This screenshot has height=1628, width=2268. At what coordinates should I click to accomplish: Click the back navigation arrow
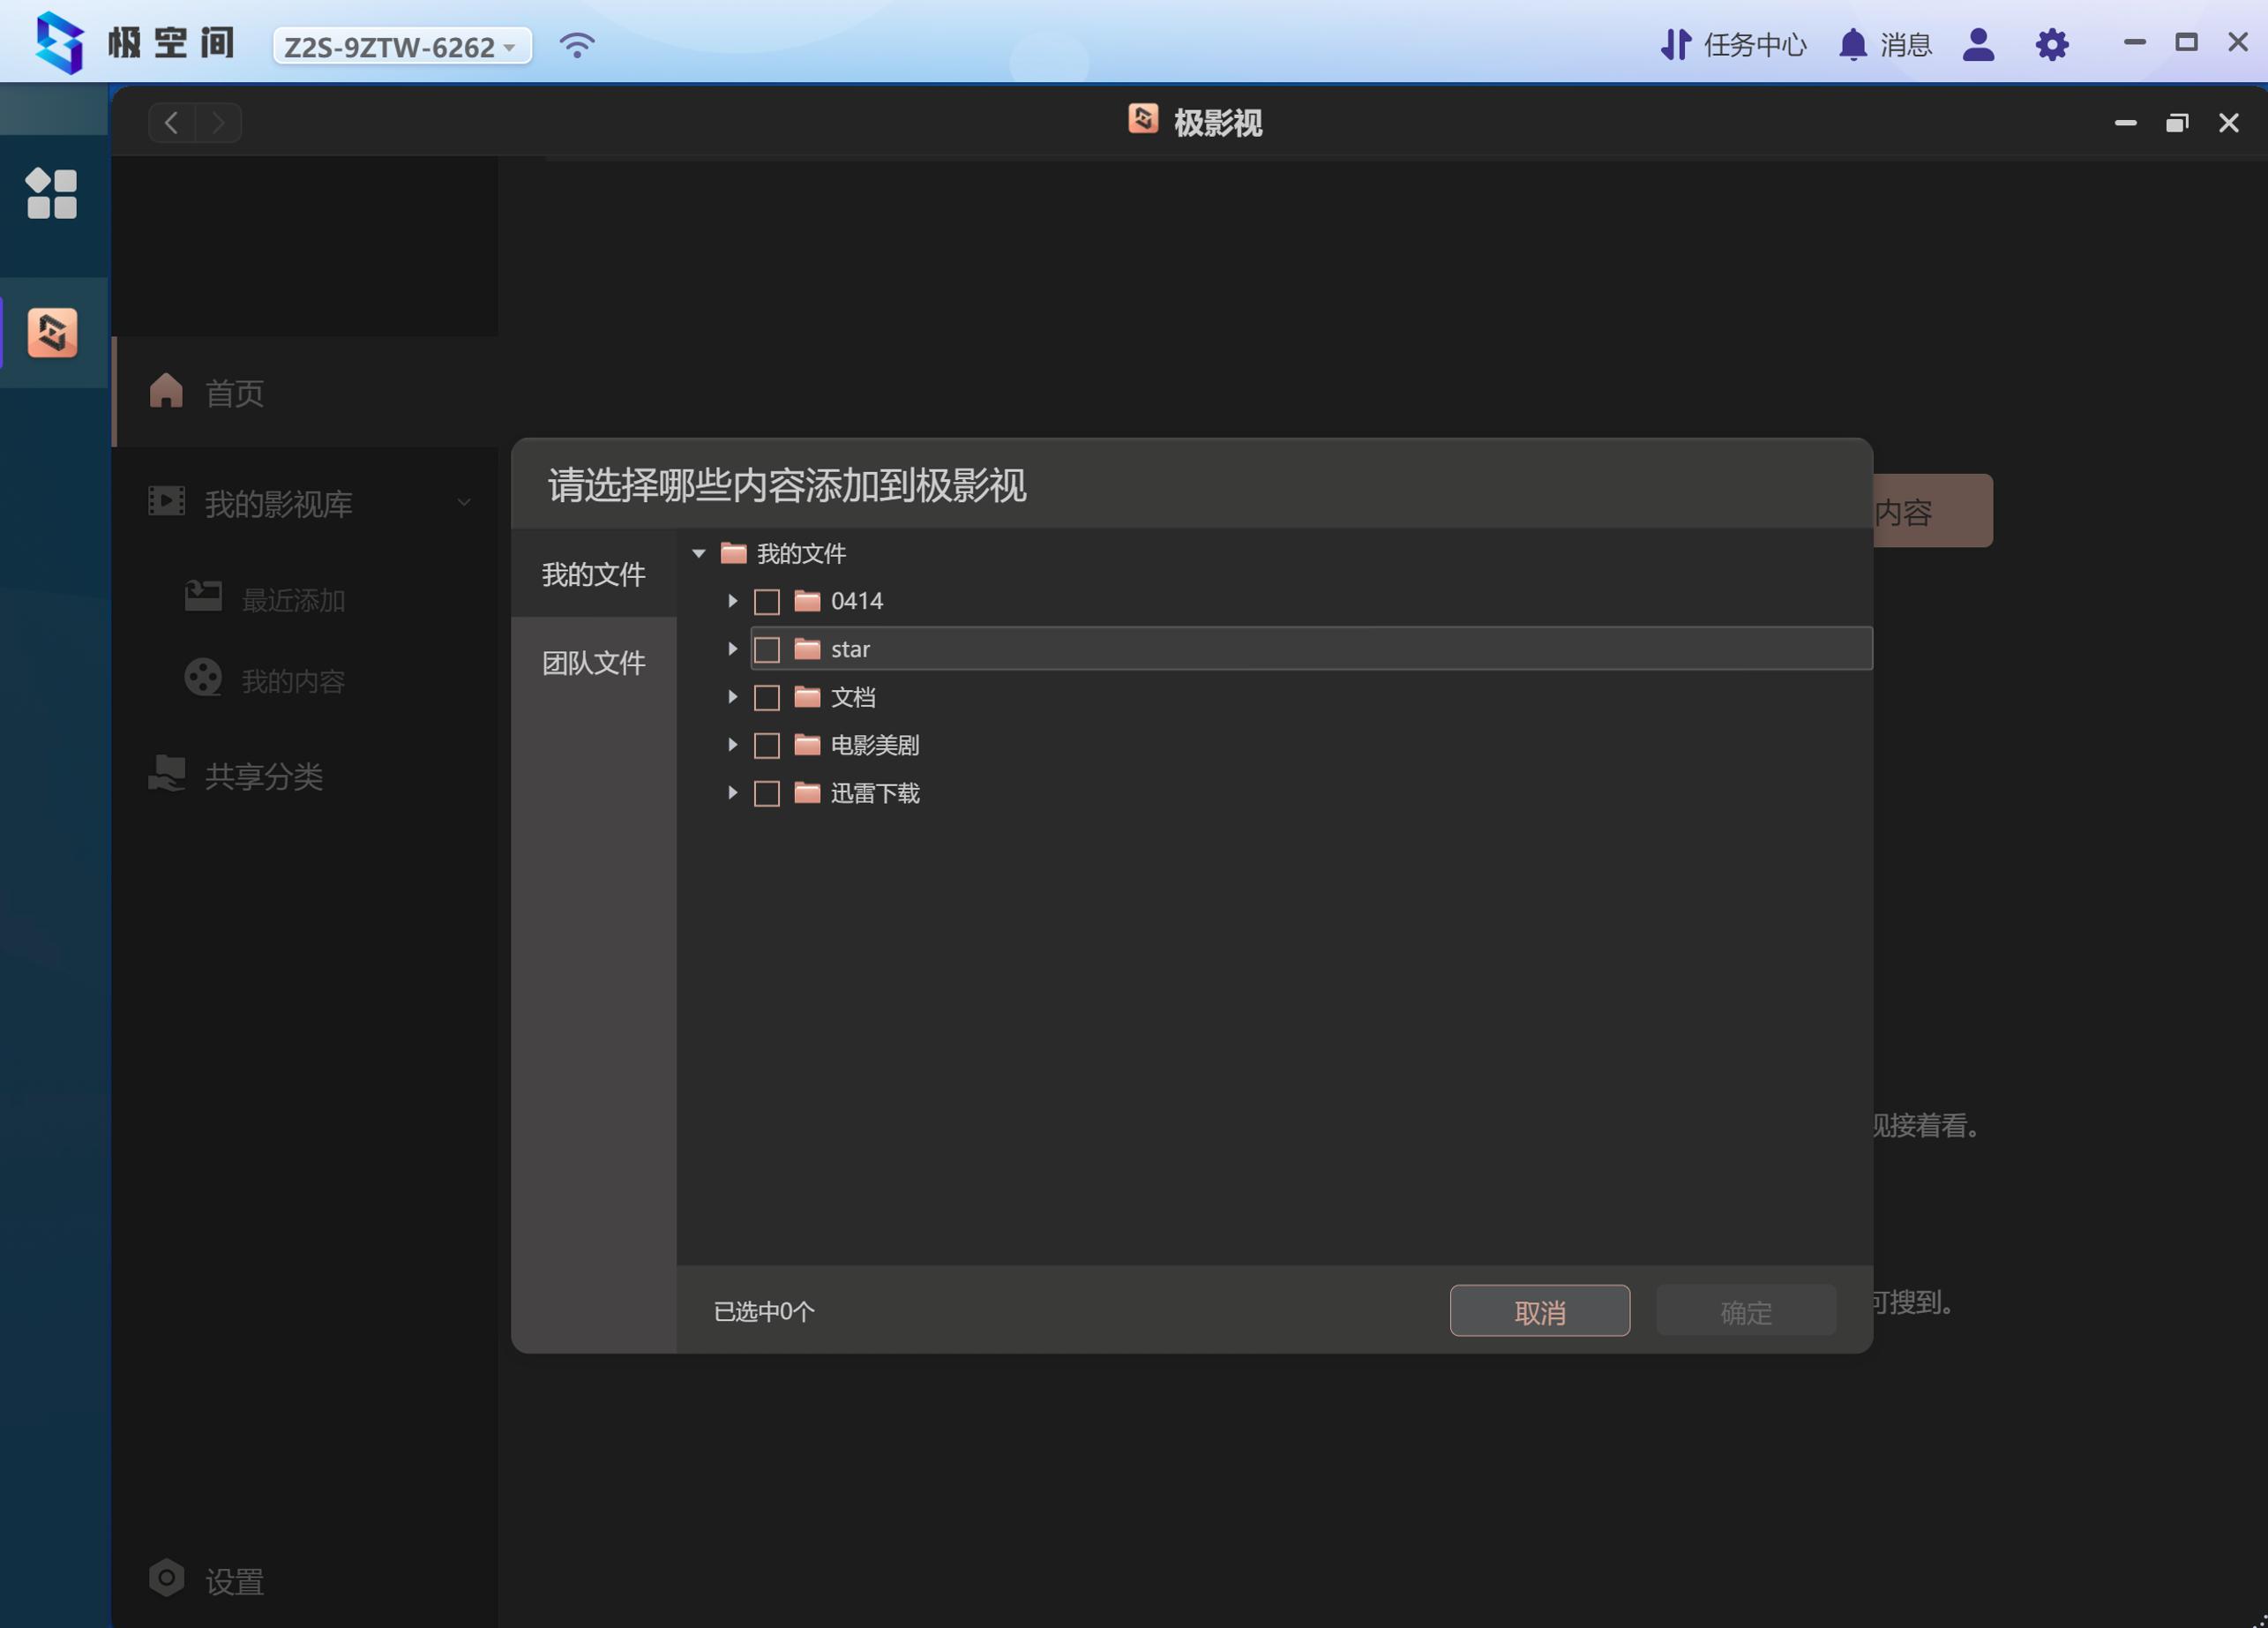point(171,123)
